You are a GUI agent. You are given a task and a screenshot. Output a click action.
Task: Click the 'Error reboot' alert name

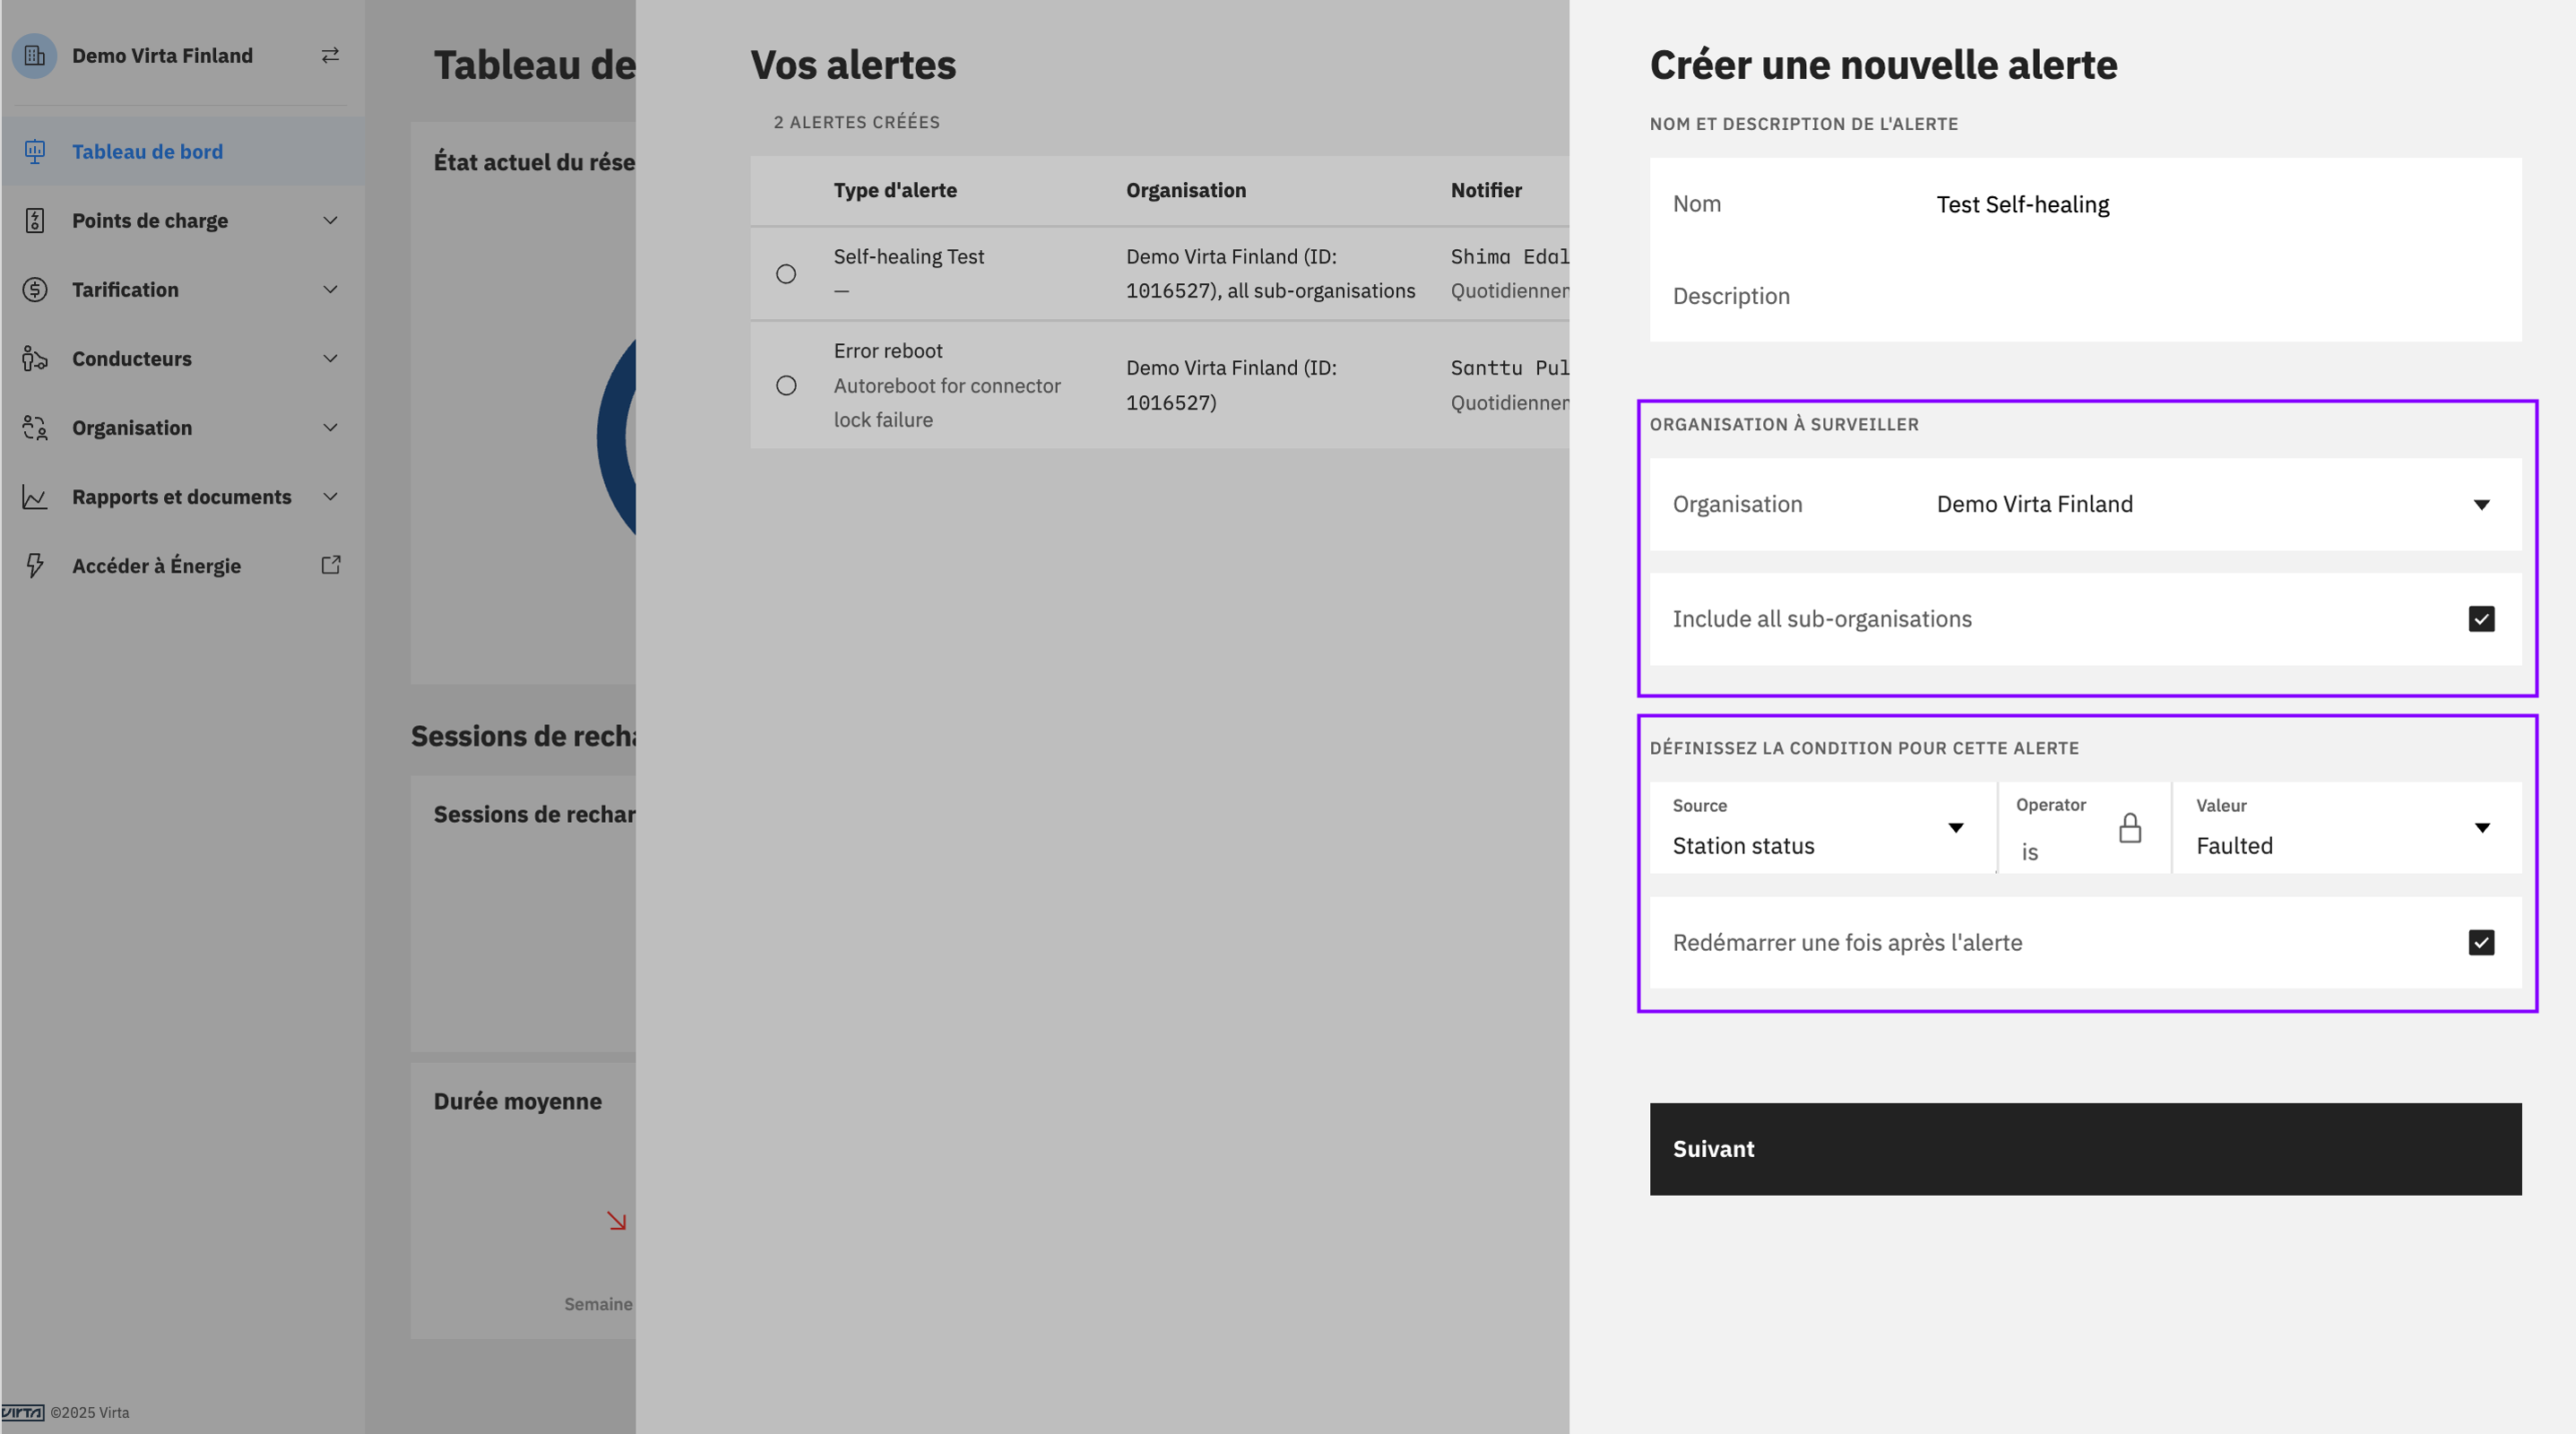point(888,351)
